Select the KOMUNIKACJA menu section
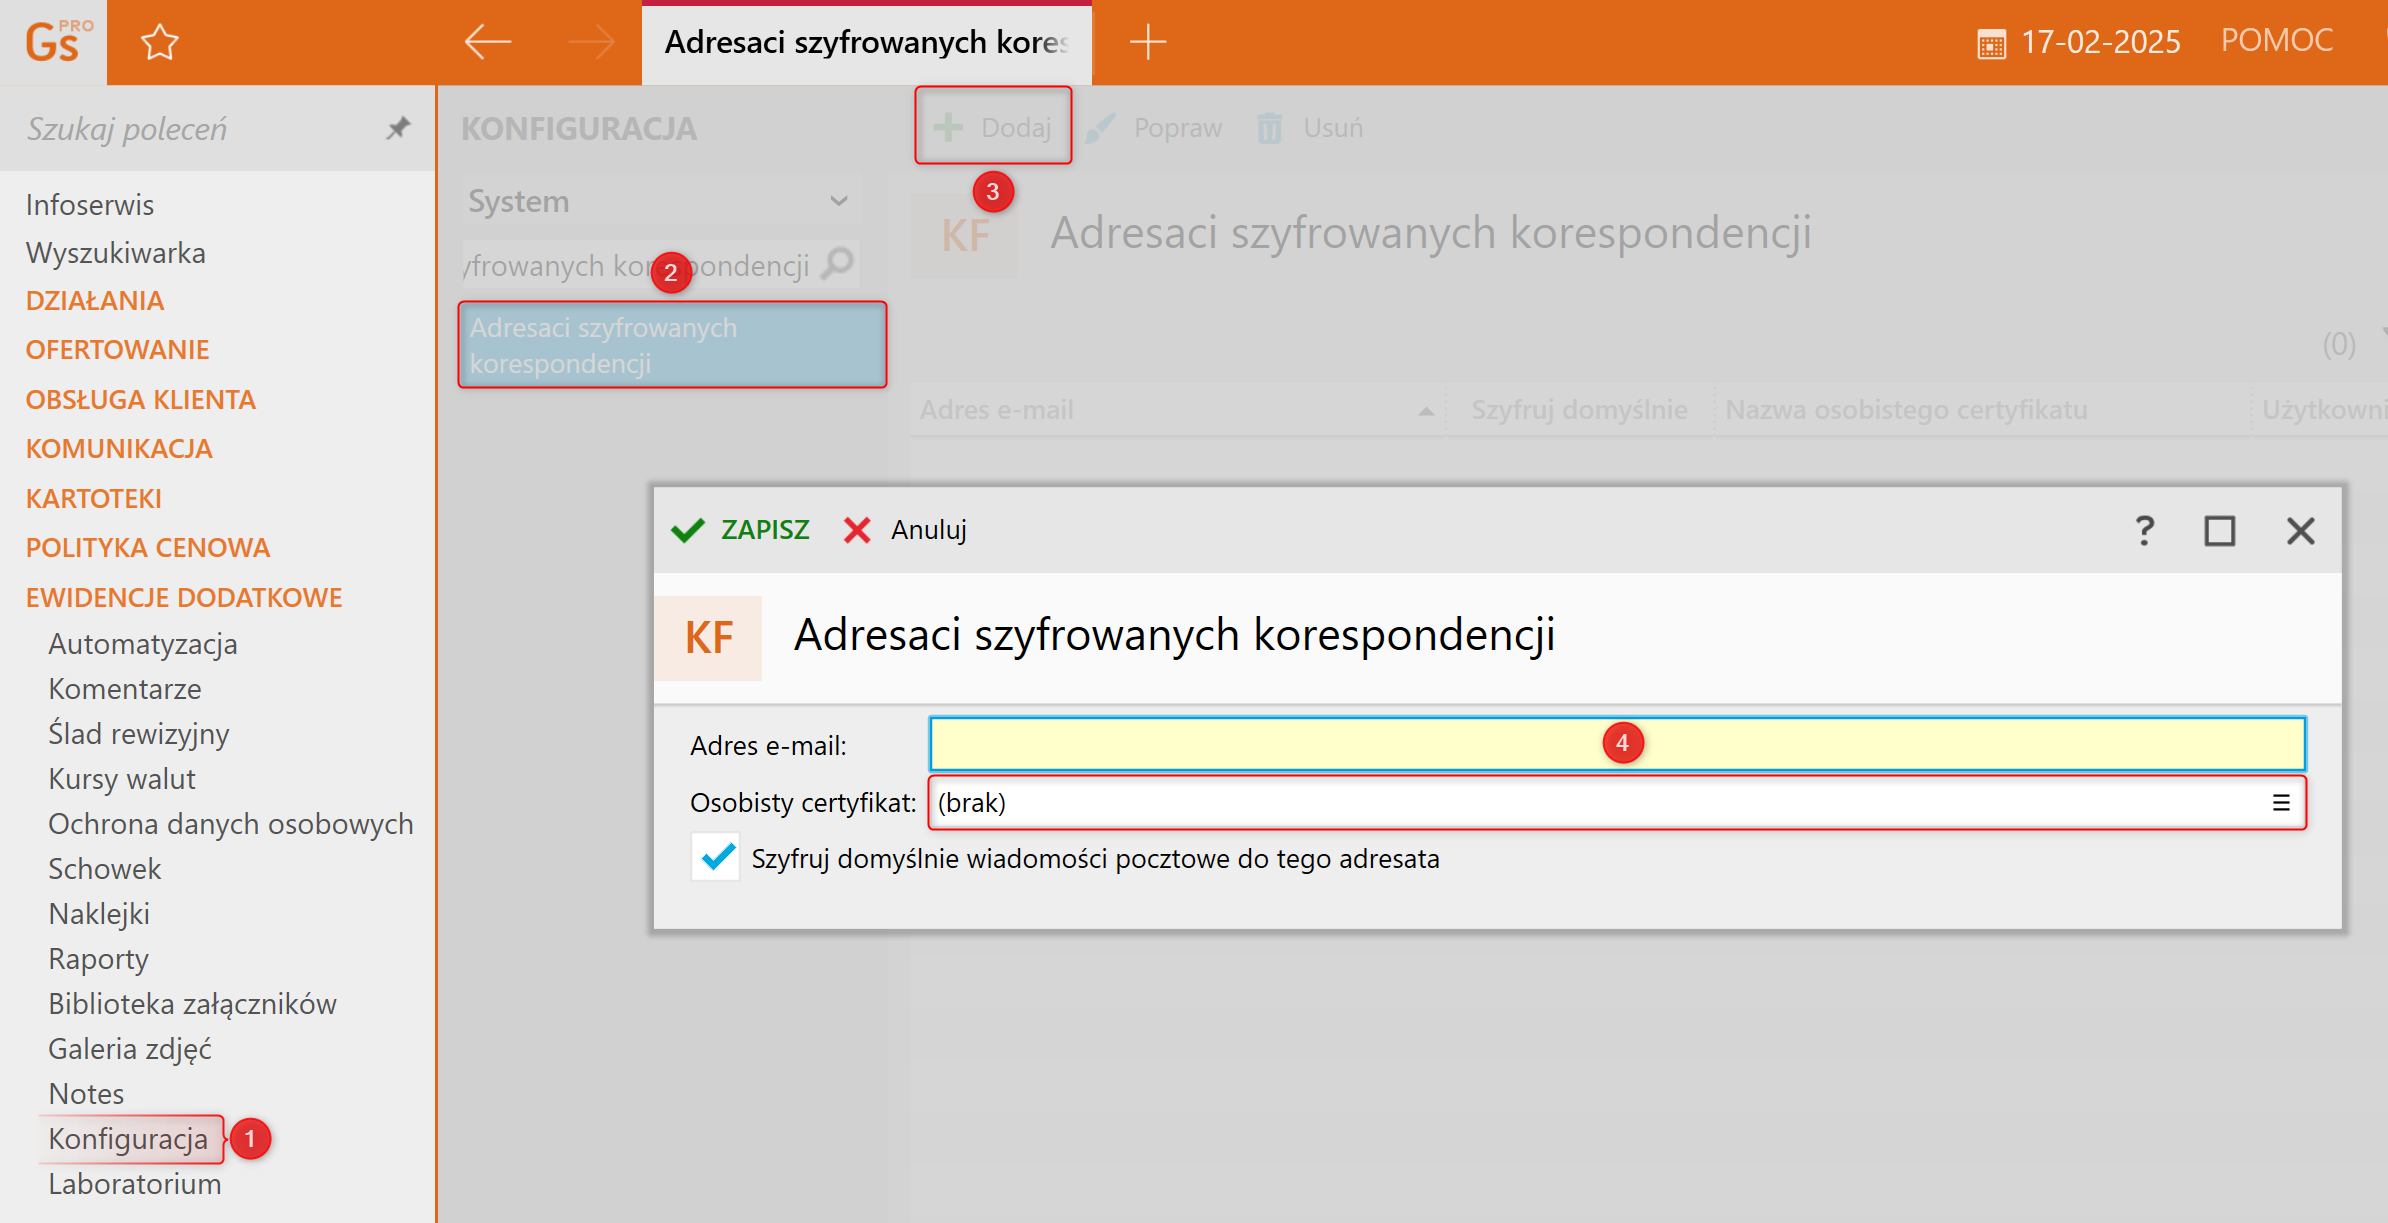The width and height of the screenshot is (2388, 1223). [x=119, y=449]
